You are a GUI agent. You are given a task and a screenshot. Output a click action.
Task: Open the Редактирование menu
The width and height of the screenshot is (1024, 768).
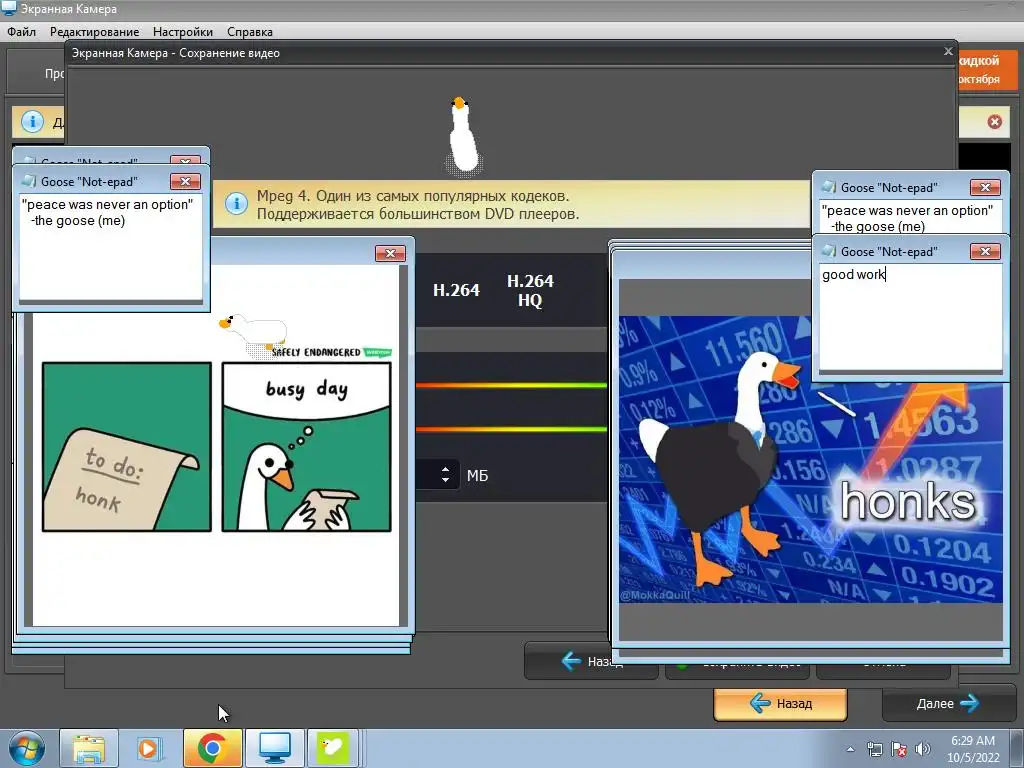[94, 31]
